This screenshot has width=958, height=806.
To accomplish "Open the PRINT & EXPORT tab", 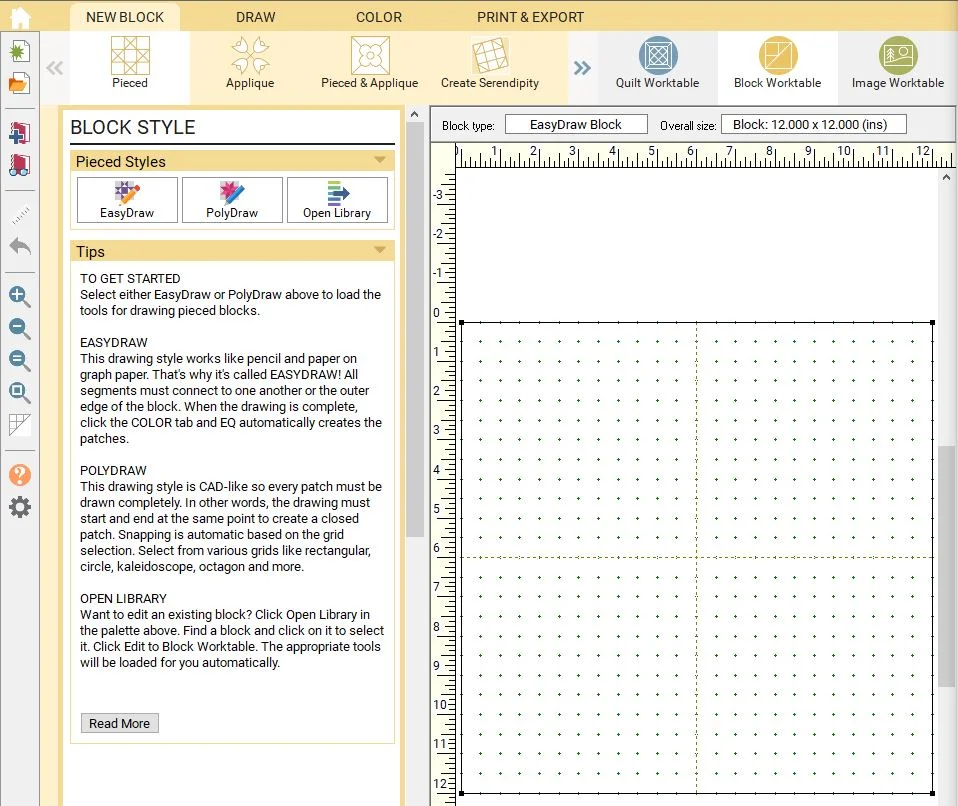I will (530, 17).
